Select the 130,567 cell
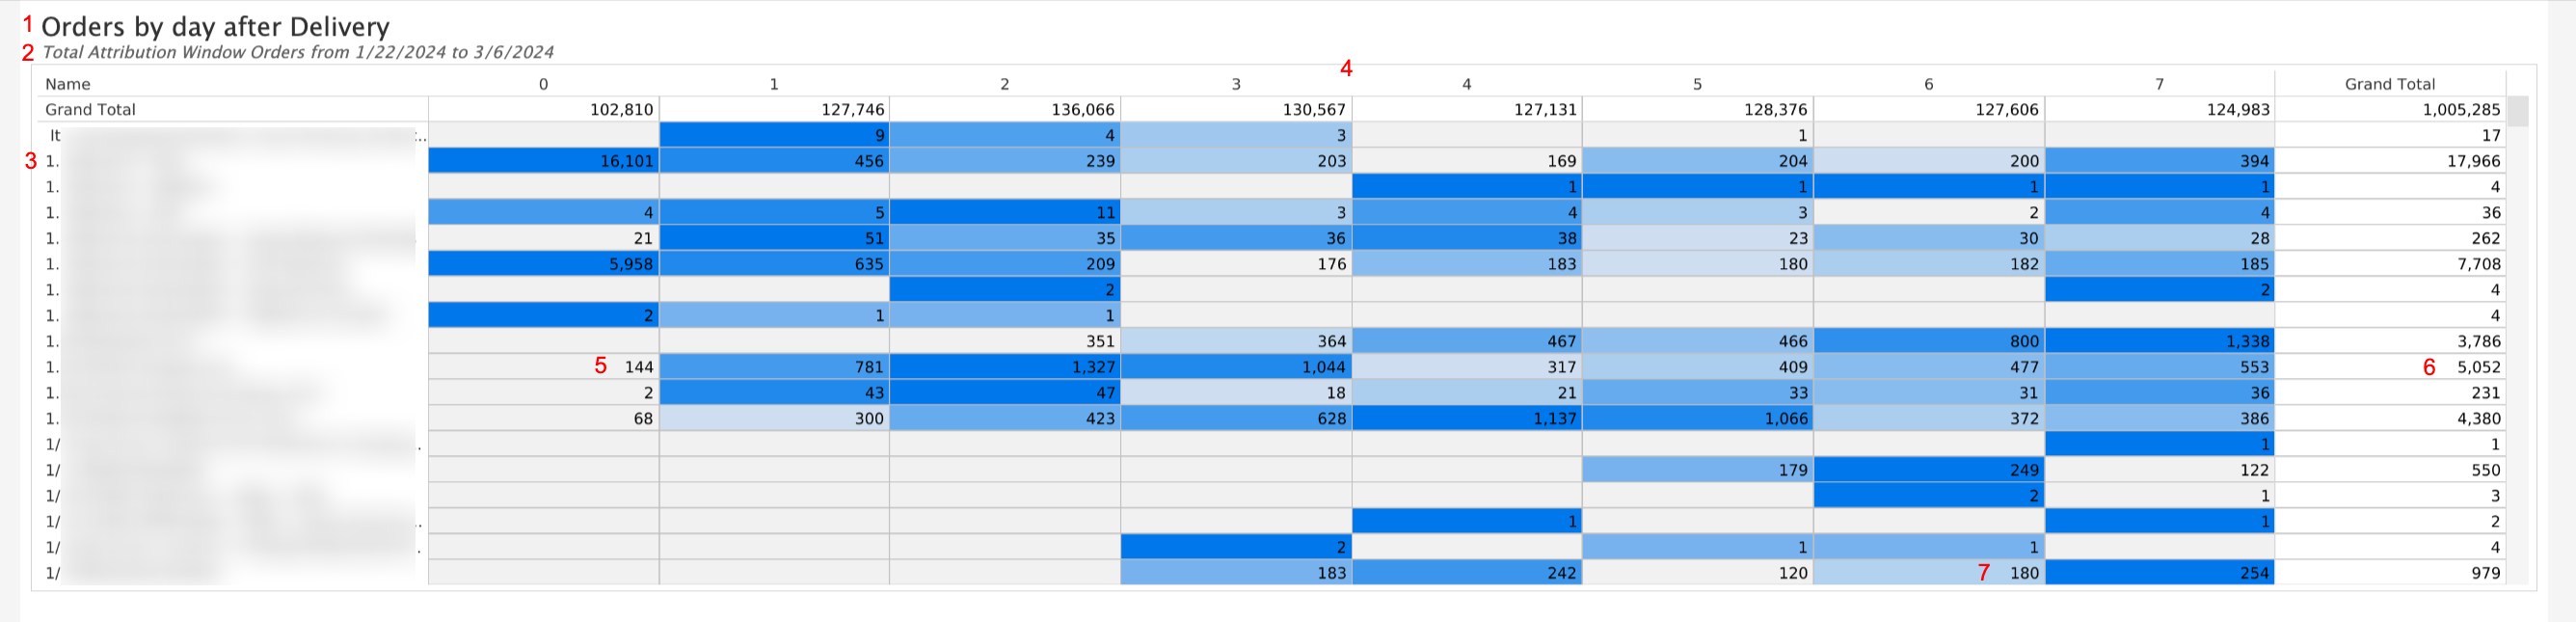The width and height of the screenshot is (2576, 622). pyautogui.click(x=1236, y=110)
